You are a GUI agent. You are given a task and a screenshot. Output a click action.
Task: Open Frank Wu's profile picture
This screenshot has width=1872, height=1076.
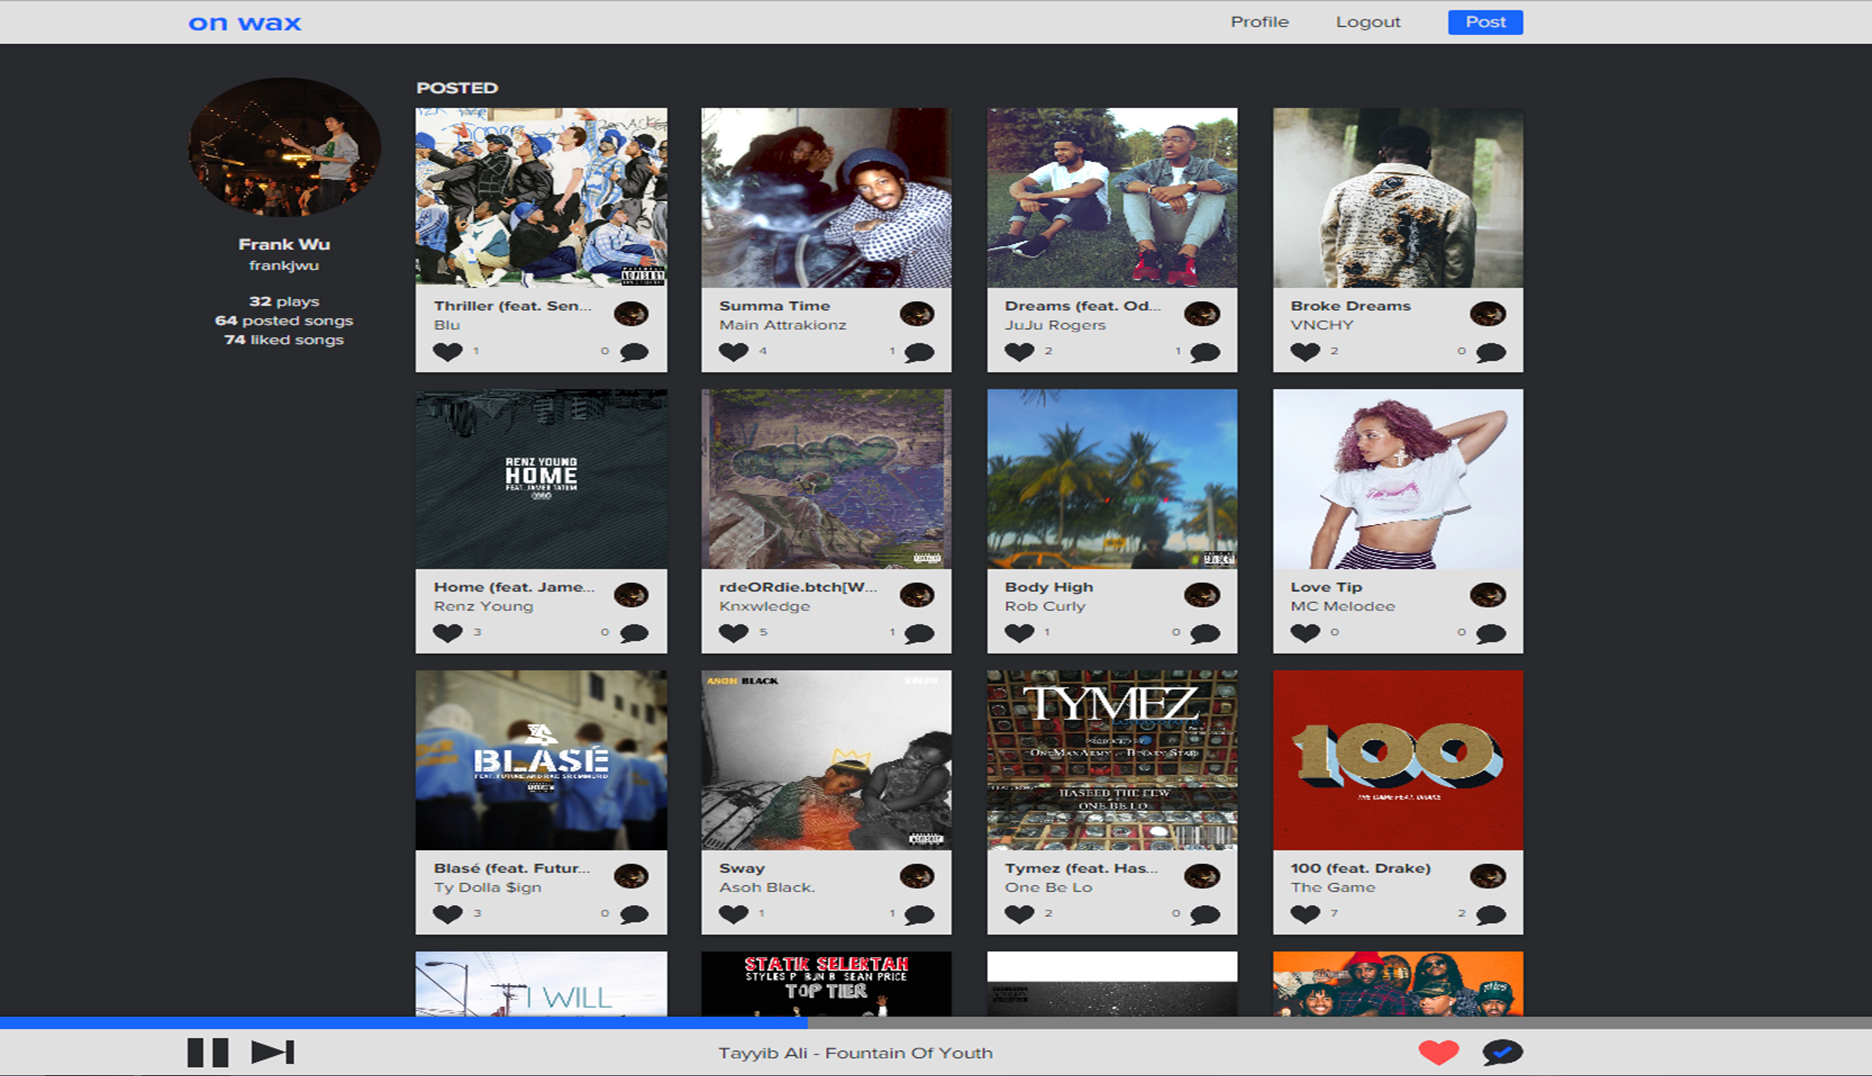click(284, 147)
